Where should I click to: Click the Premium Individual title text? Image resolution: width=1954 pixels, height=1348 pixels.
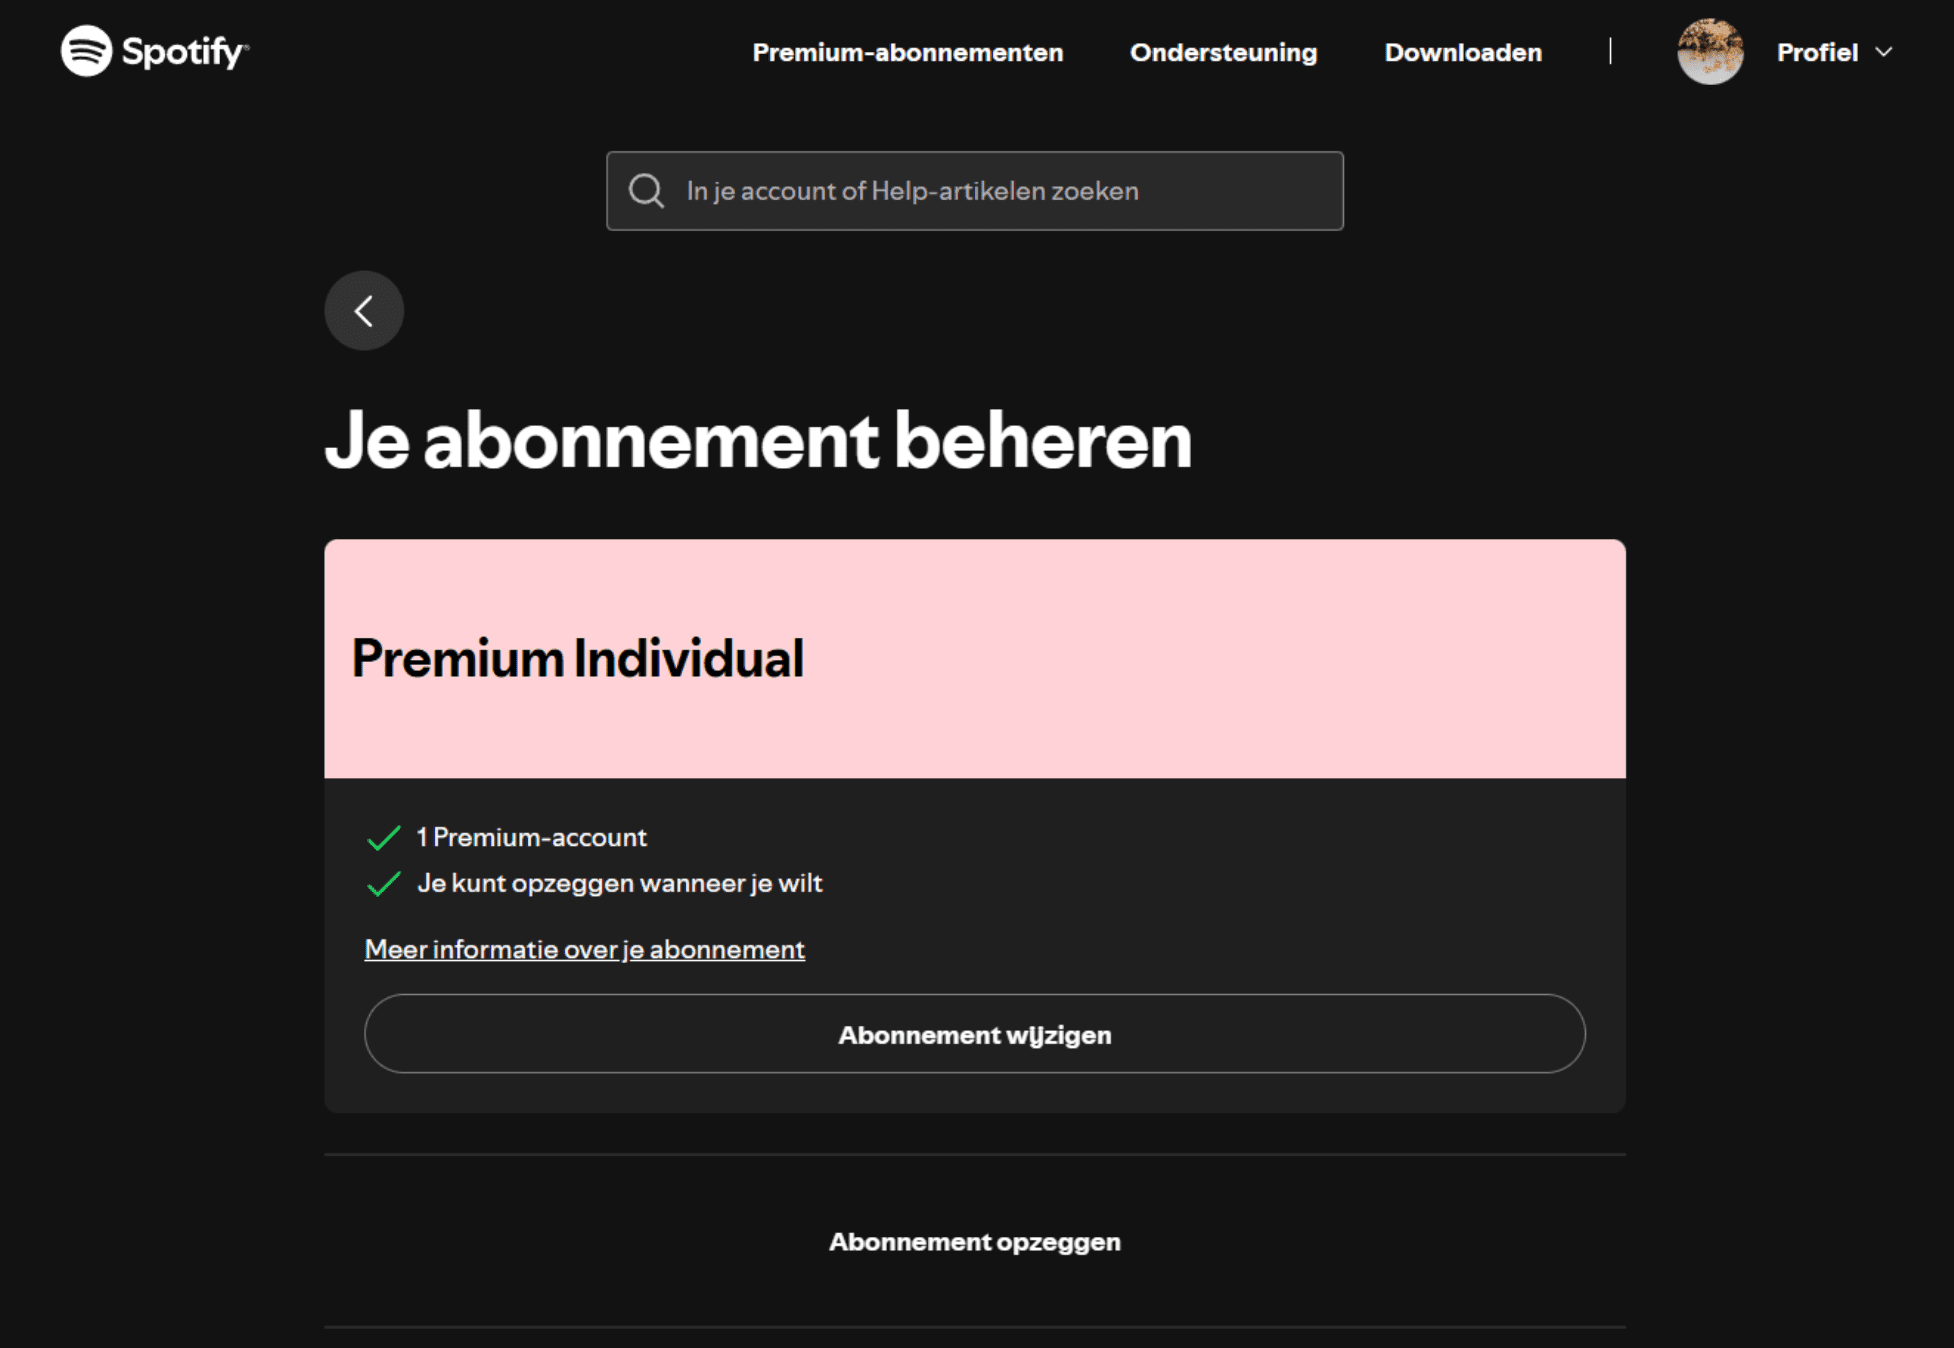coord(578,657)
